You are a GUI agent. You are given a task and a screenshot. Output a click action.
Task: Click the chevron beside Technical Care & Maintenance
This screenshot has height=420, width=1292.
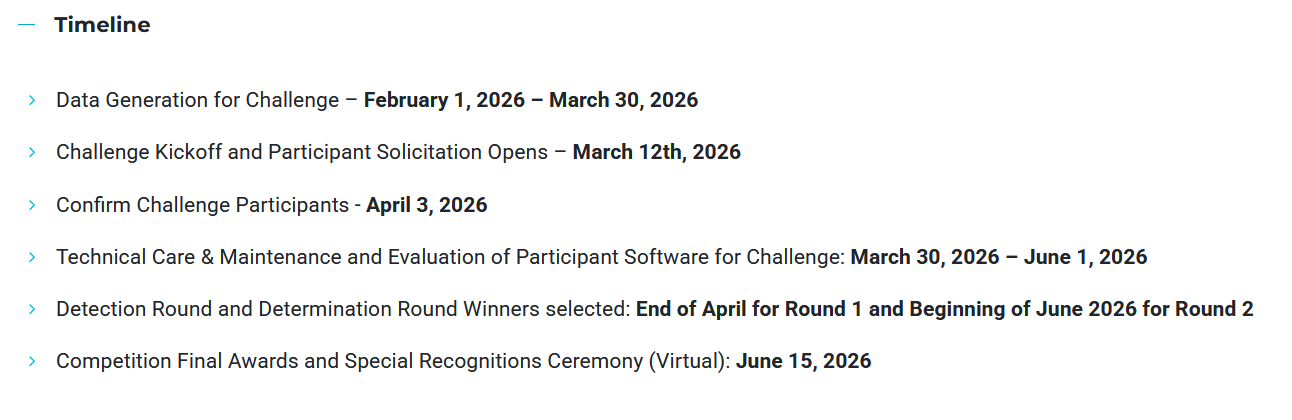(32, 257)
